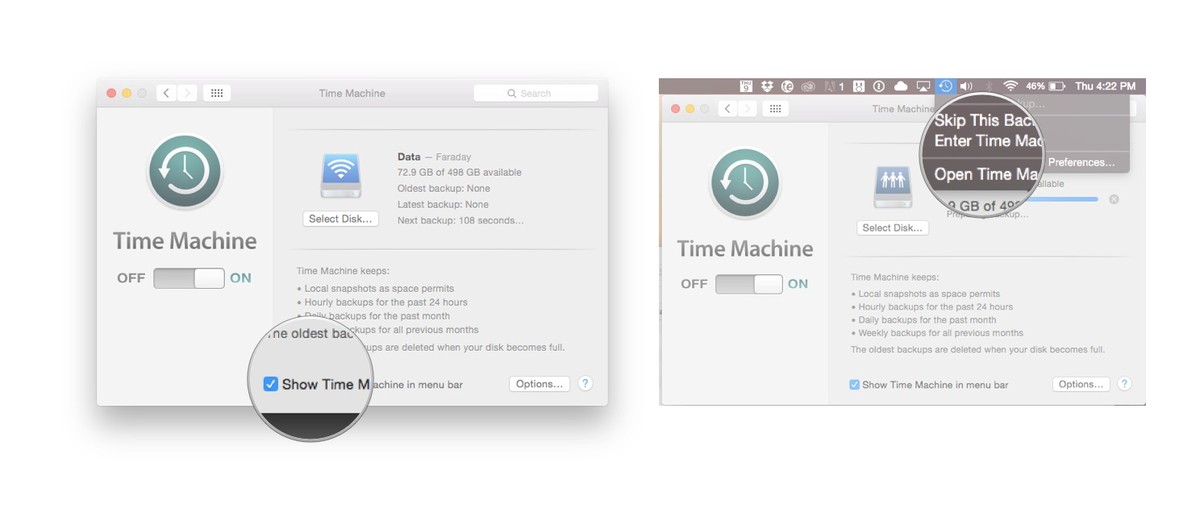Toggle Time Machine OFF/ON switch in Data-disk window

coord(189,278)
